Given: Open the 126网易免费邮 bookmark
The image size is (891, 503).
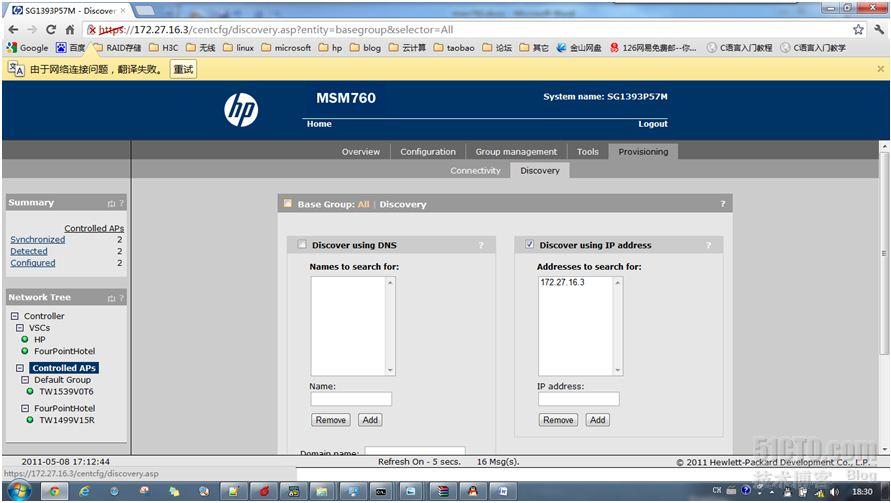Looking at the screenshot, I should (x=652, y=48).
